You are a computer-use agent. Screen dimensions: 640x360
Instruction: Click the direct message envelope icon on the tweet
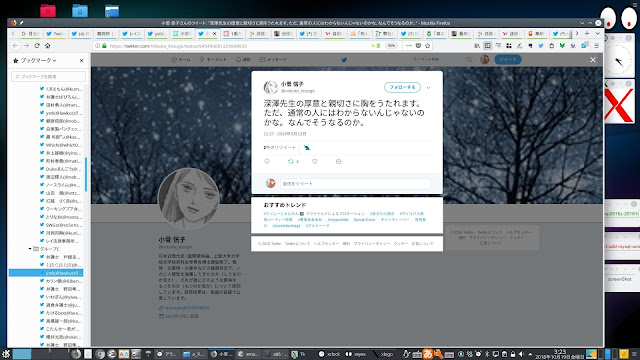(x=338, y=162)
